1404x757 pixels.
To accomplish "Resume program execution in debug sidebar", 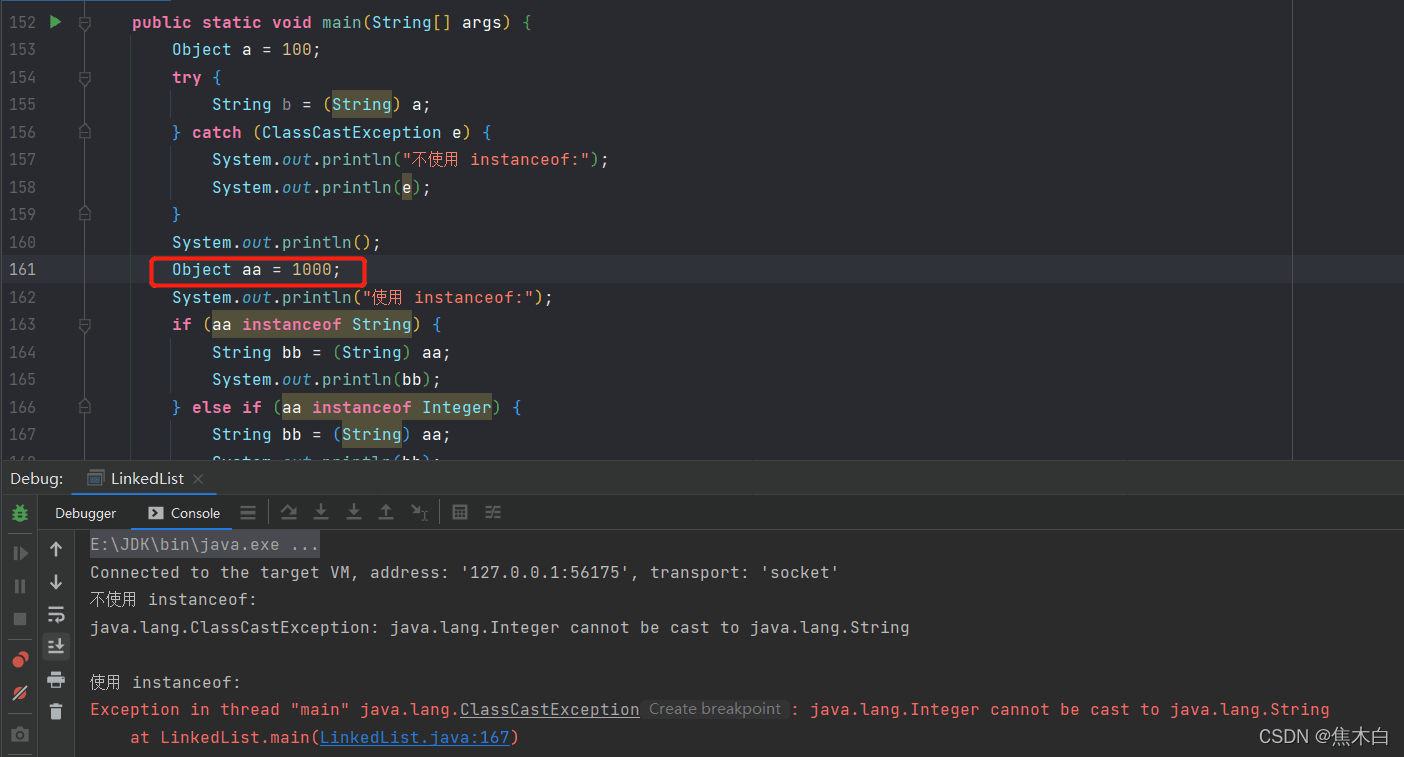I will pyautogui.click(x=19, y=552).
